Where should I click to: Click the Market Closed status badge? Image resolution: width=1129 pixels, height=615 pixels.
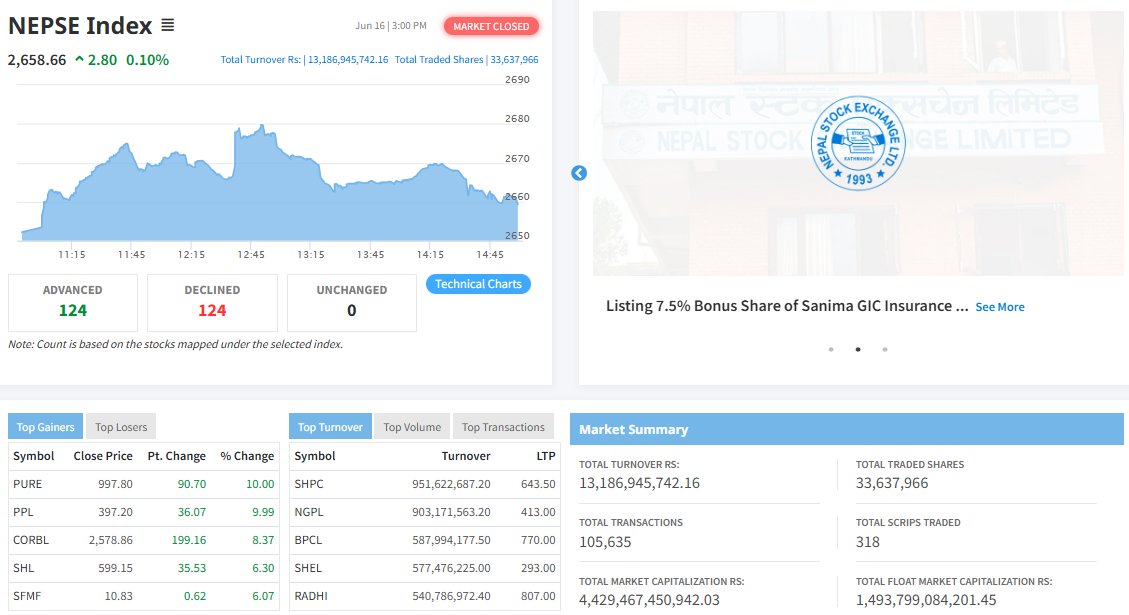coord(491,26)
